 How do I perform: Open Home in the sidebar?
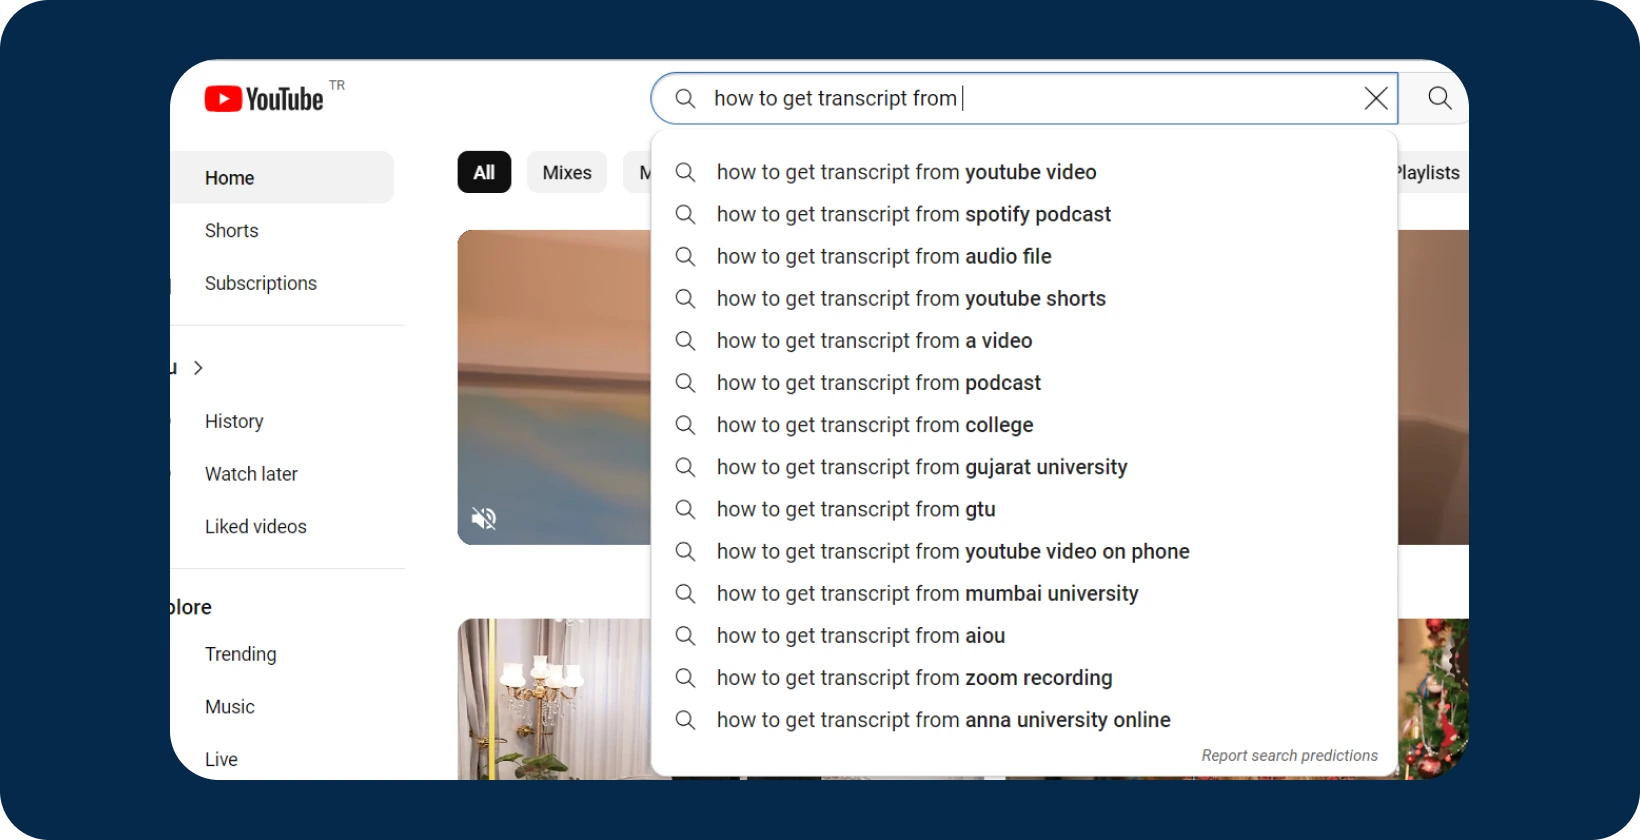click(x=282, y=177)
